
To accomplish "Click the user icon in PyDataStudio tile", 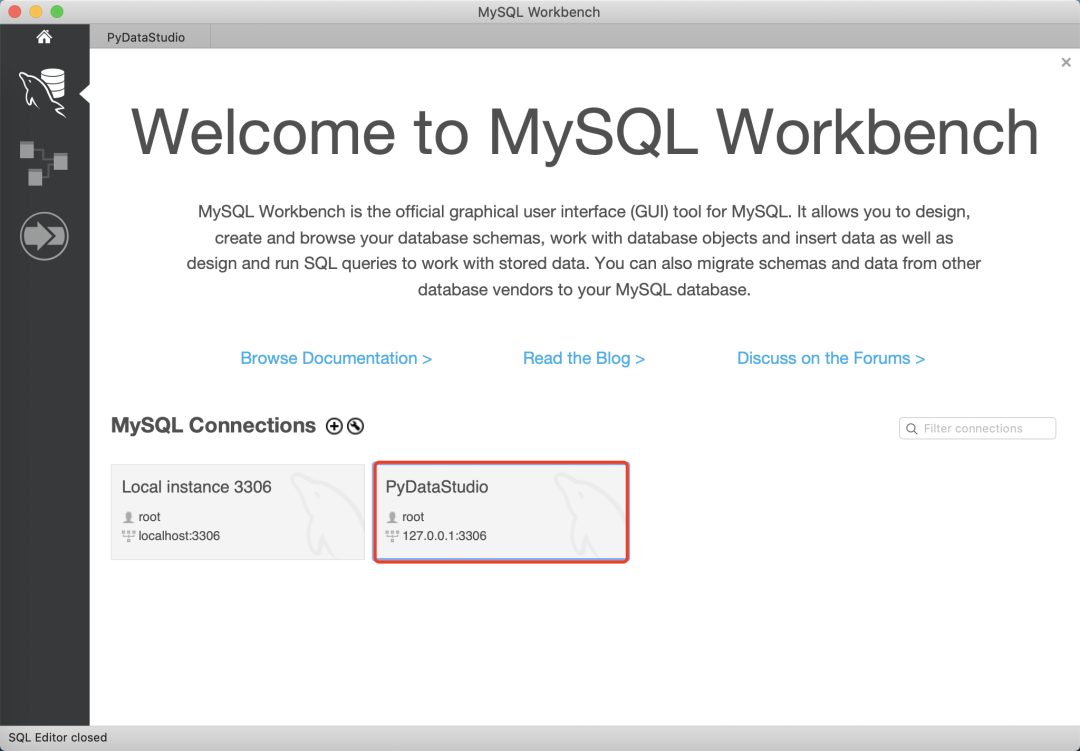I will point(392,517).
